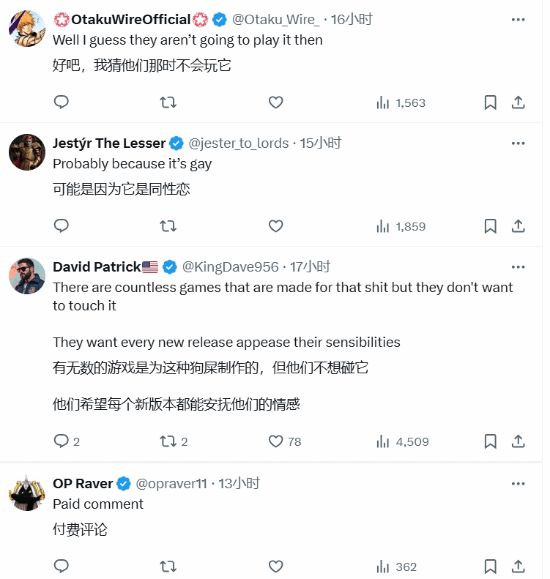The width and height of the screenshot is (550, 579).
Task: Open reply thread on David Patrick's tweet
Action: pyautogui.click(x=67, y=441)
